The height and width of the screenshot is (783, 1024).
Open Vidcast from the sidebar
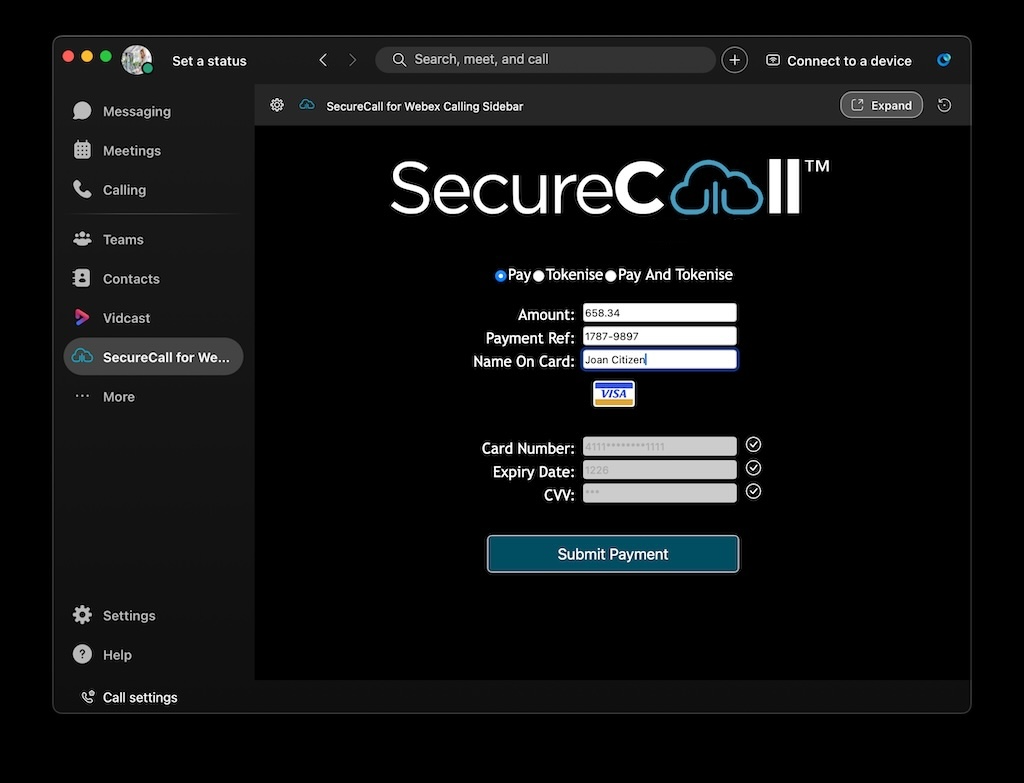tap(153, 317)
